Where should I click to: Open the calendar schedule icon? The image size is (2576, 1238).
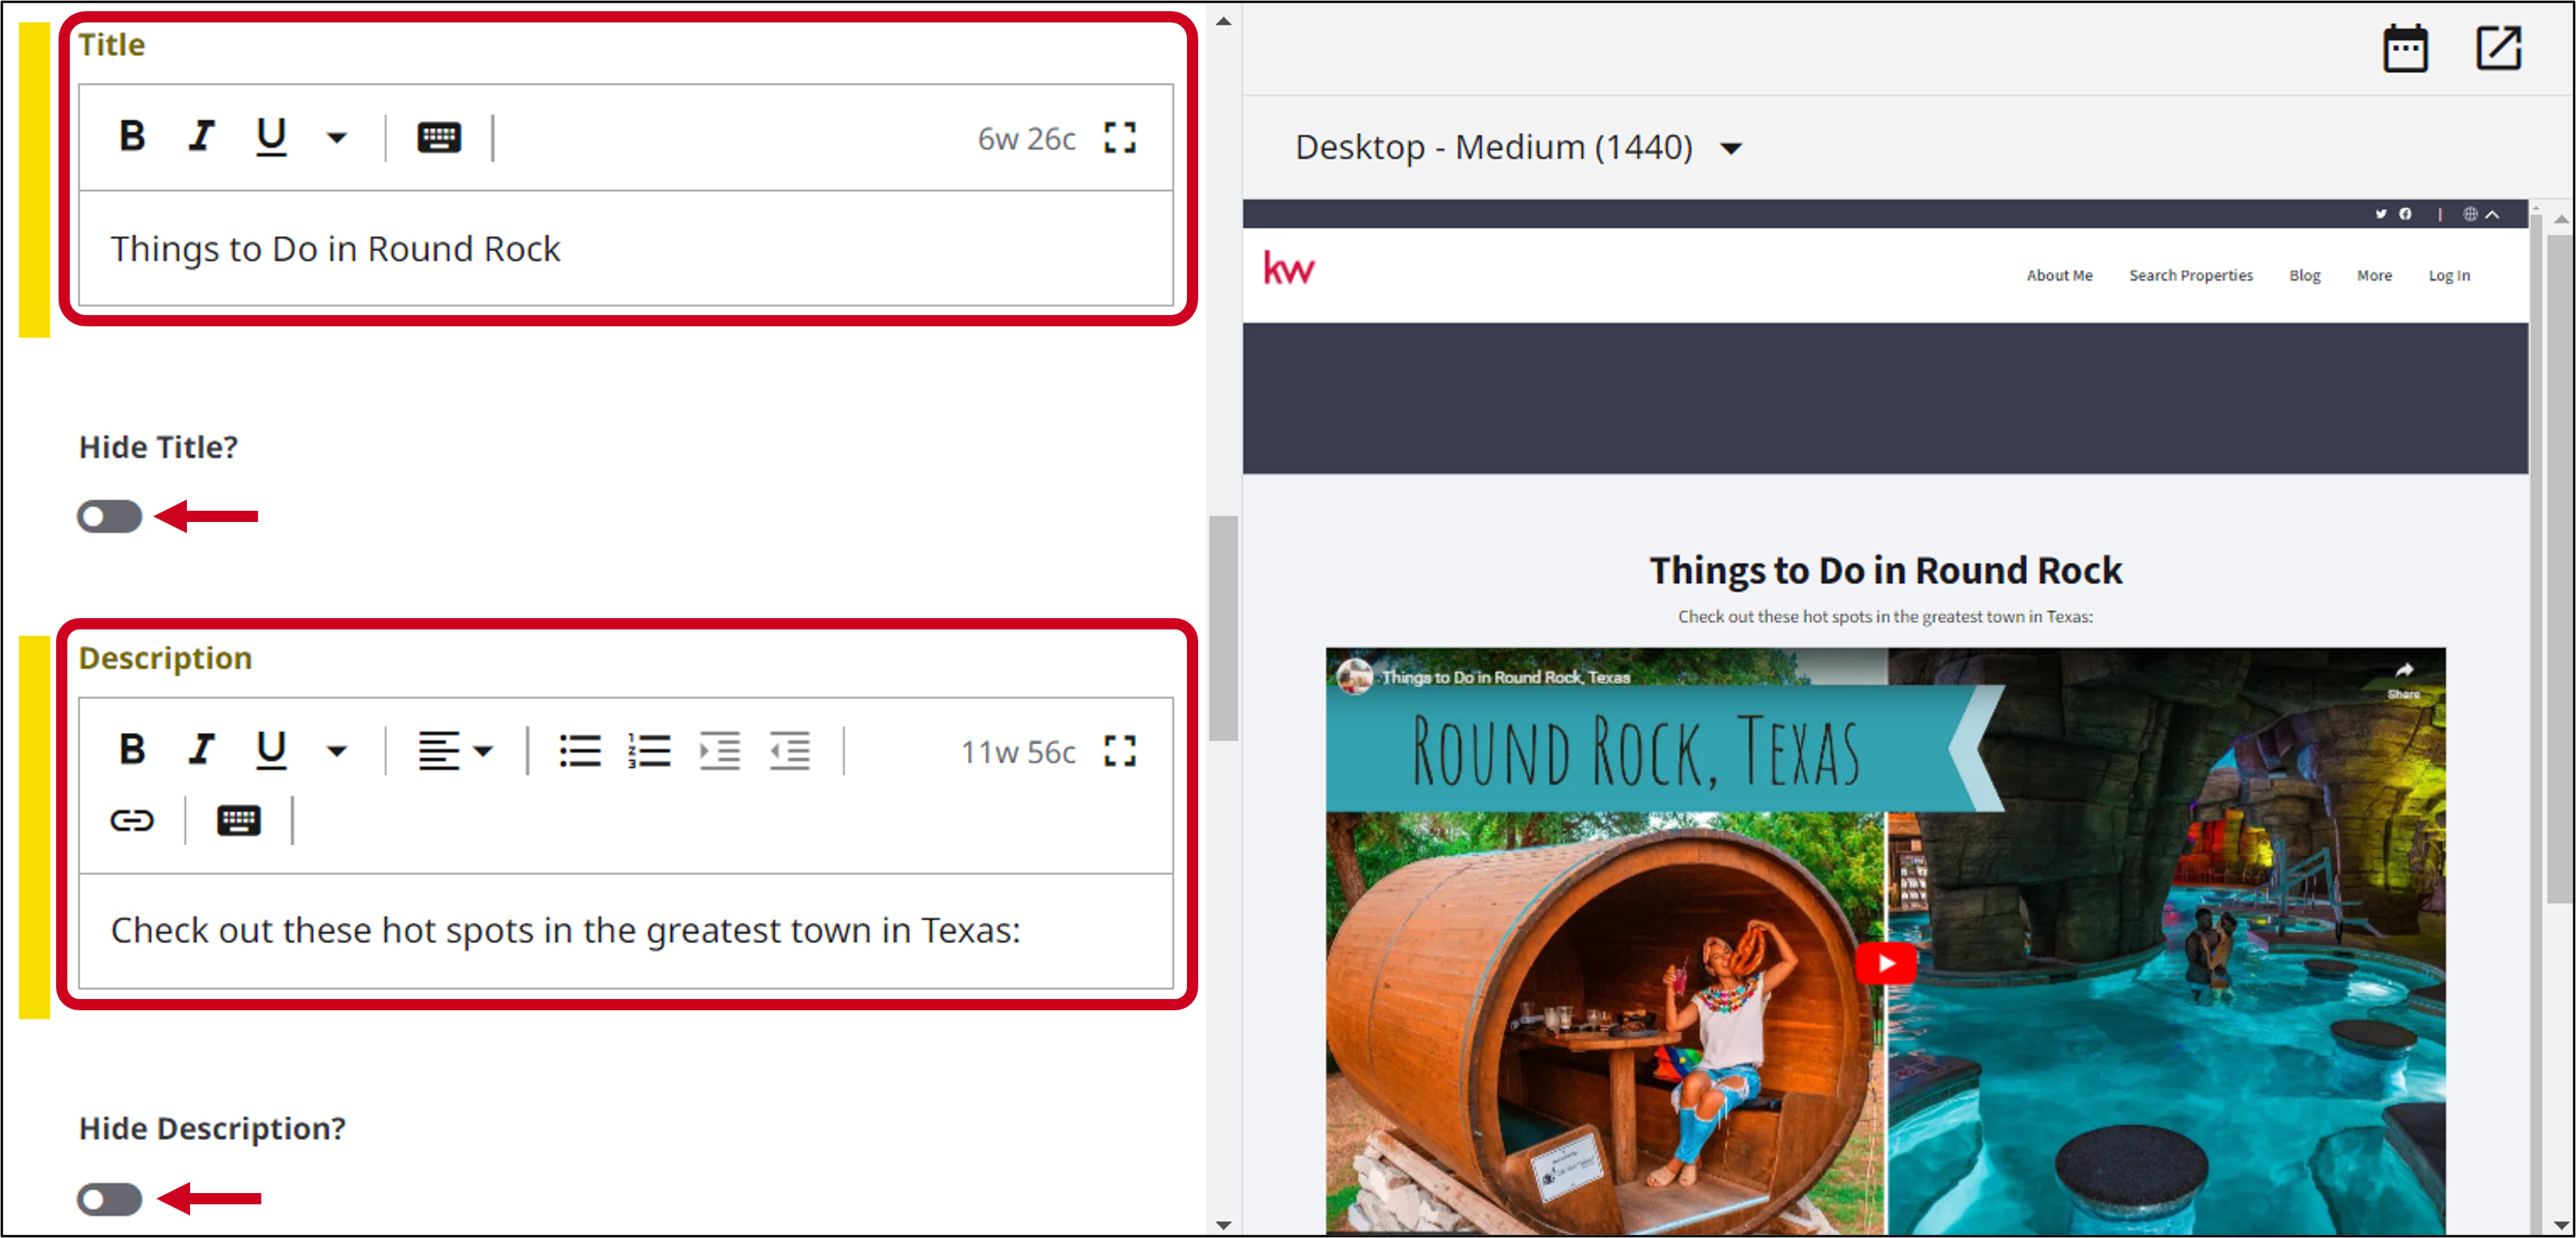2405,49
